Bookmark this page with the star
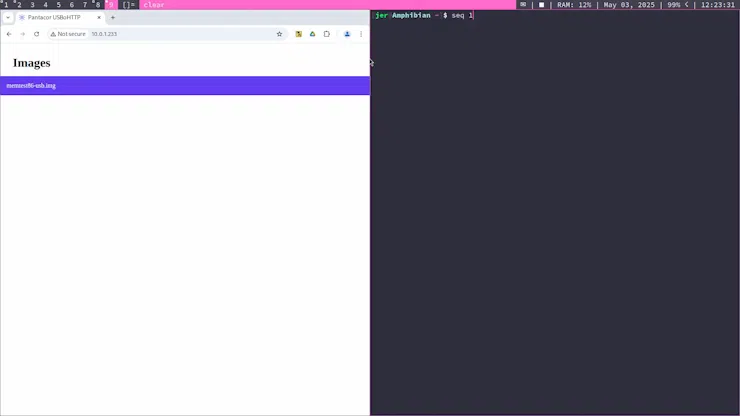Viewport: 740px width, 416px height. [279, 34]
